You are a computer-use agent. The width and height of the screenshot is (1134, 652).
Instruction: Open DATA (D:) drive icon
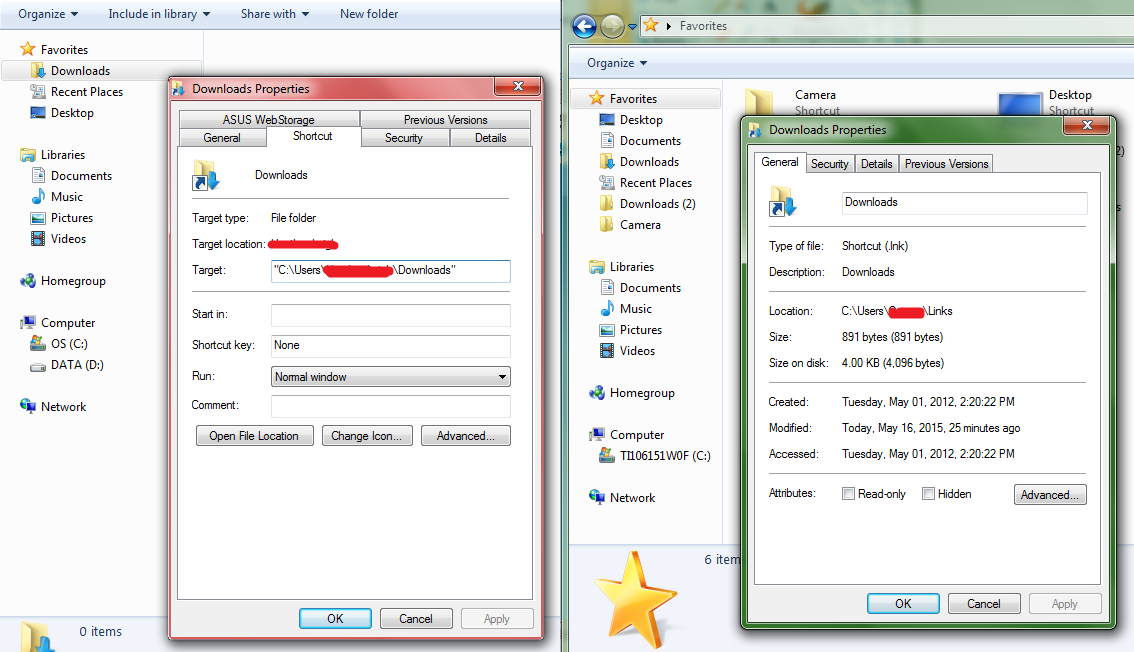tap(38, 365)
